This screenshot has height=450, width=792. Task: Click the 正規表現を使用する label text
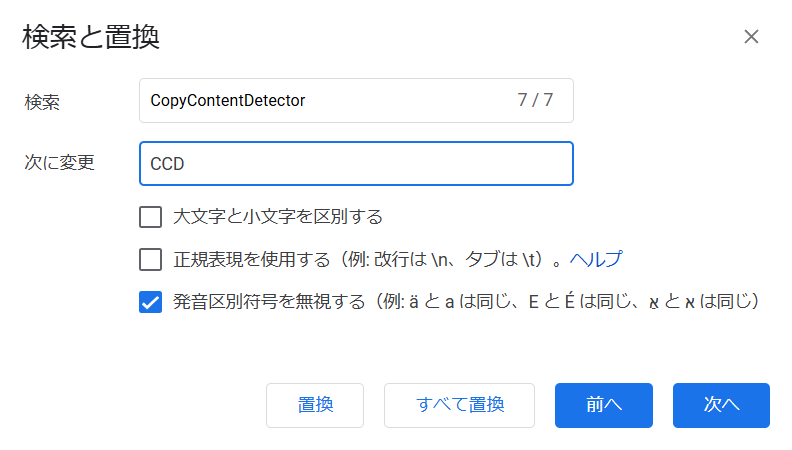point(252,259)
